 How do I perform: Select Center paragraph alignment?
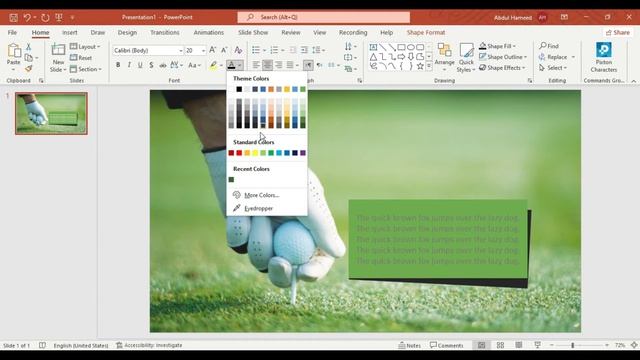tap(267, 65)
